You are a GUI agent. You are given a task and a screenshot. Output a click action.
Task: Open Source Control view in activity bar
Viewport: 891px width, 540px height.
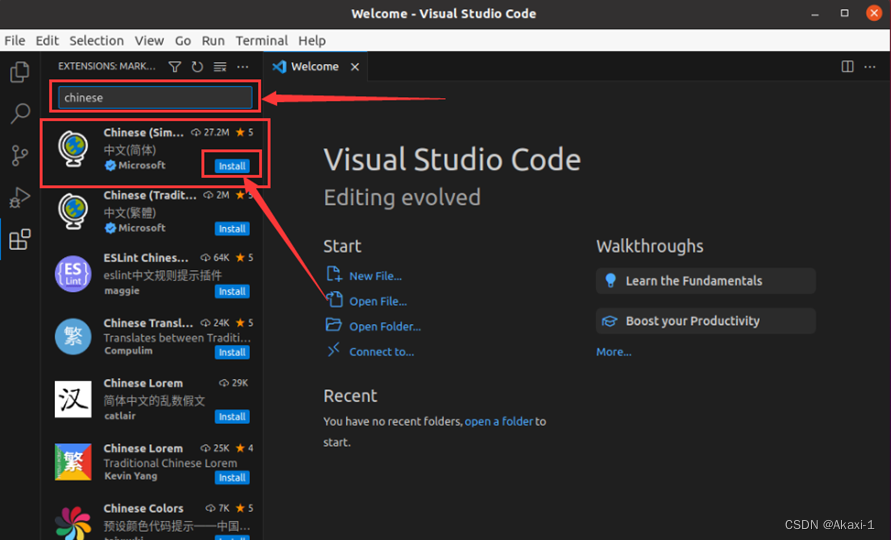(x=20, y=155)
